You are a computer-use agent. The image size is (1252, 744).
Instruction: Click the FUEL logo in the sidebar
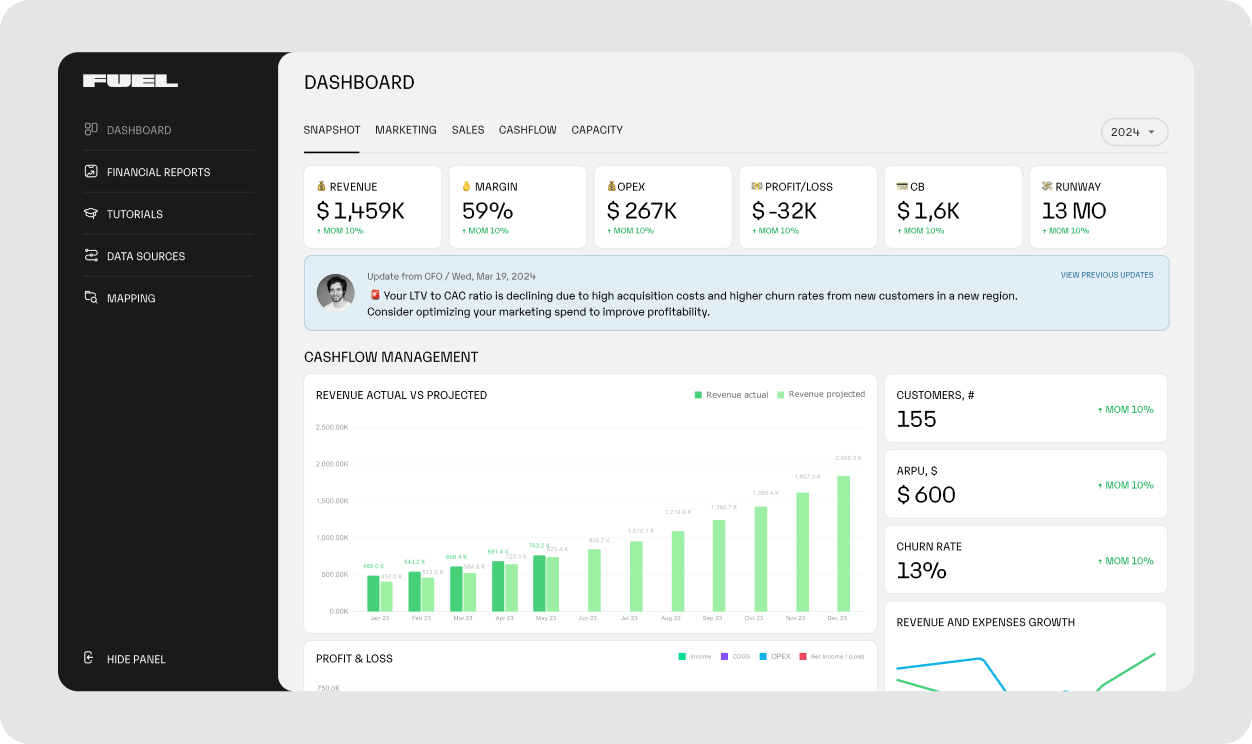131,80
